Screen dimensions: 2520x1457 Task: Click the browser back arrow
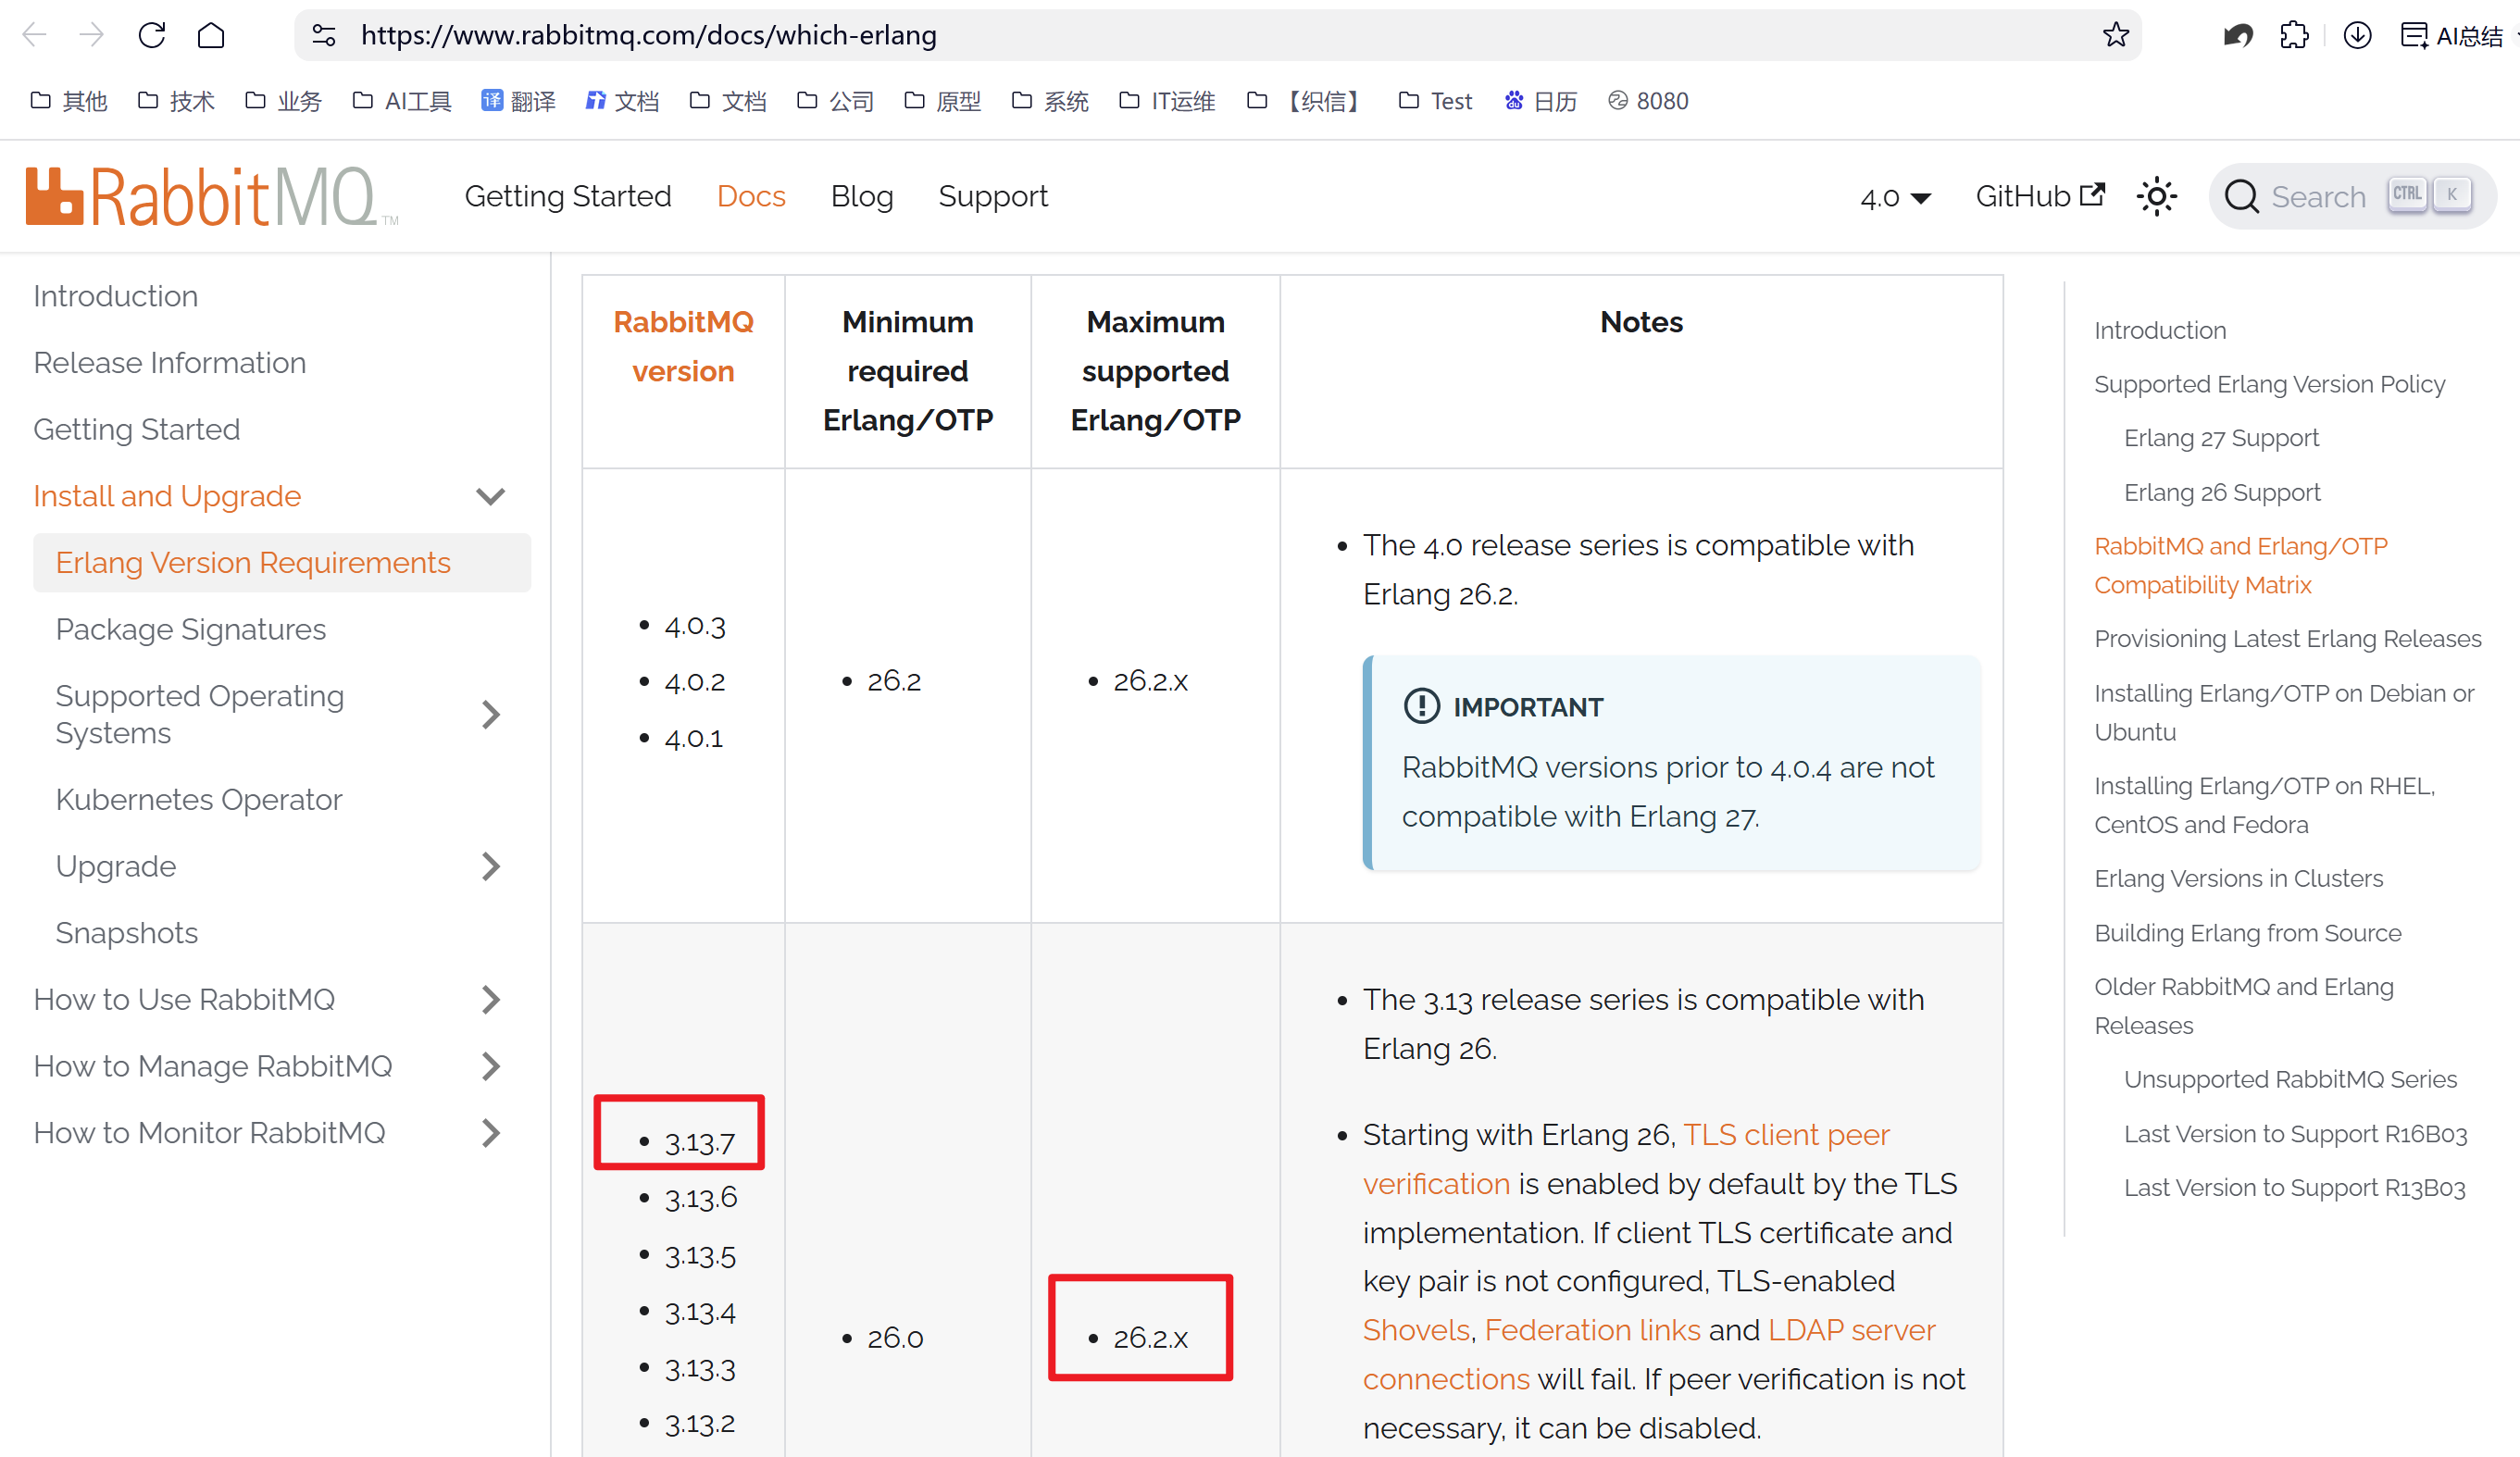click(x=35, y=35)
